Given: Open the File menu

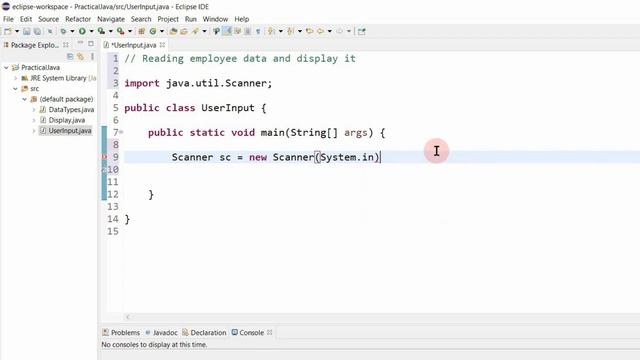Looking at the screenshot, I should coord(8,19).
